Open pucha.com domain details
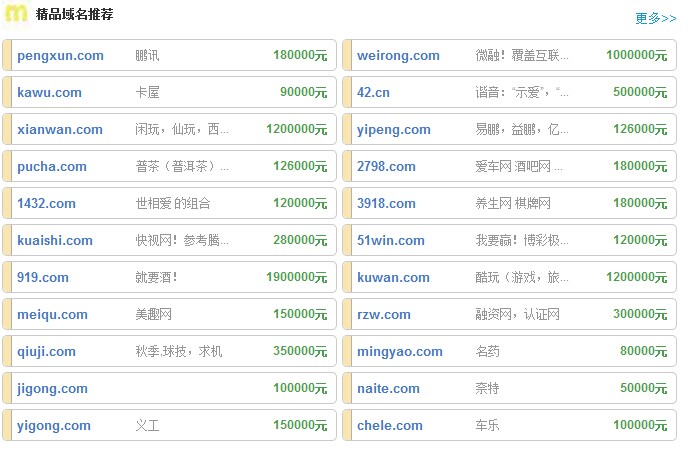688x455 pixels. pyautogui.click(x=52, y=167)
